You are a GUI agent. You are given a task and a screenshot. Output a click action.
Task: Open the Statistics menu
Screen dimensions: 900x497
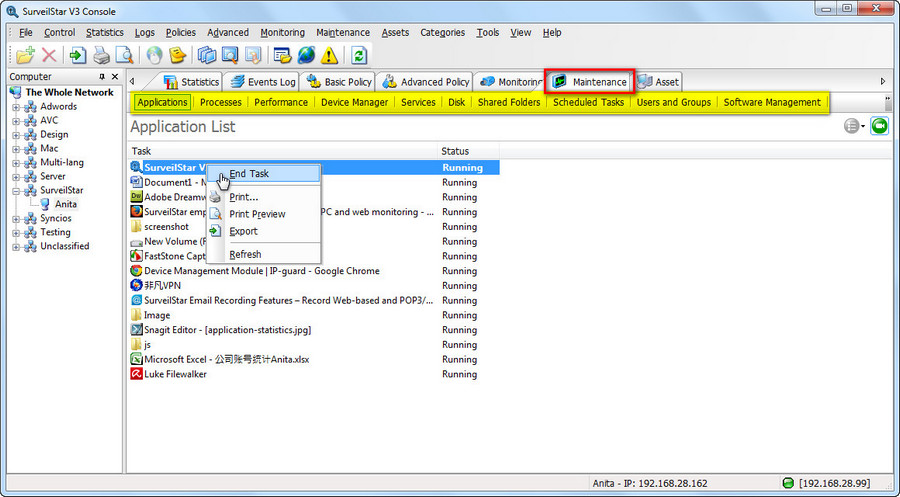click(x=104, y=33)
